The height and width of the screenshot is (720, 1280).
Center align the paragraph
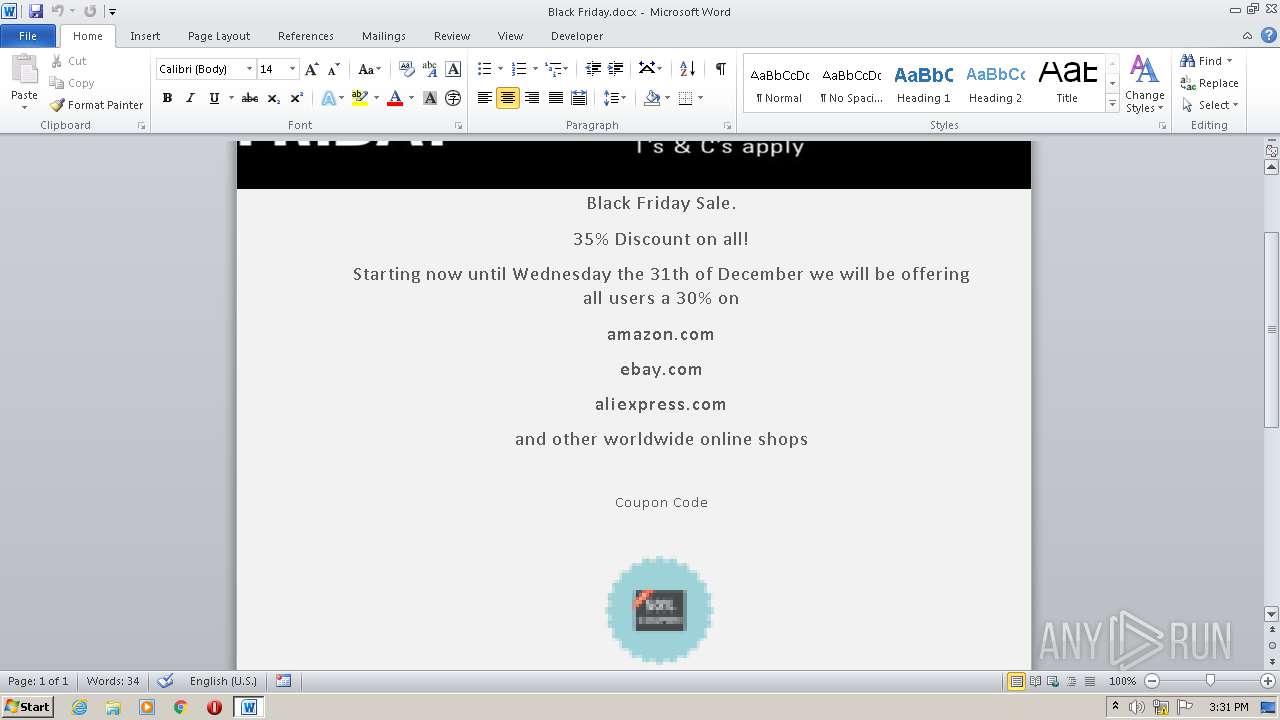click(x=508, y=98)
